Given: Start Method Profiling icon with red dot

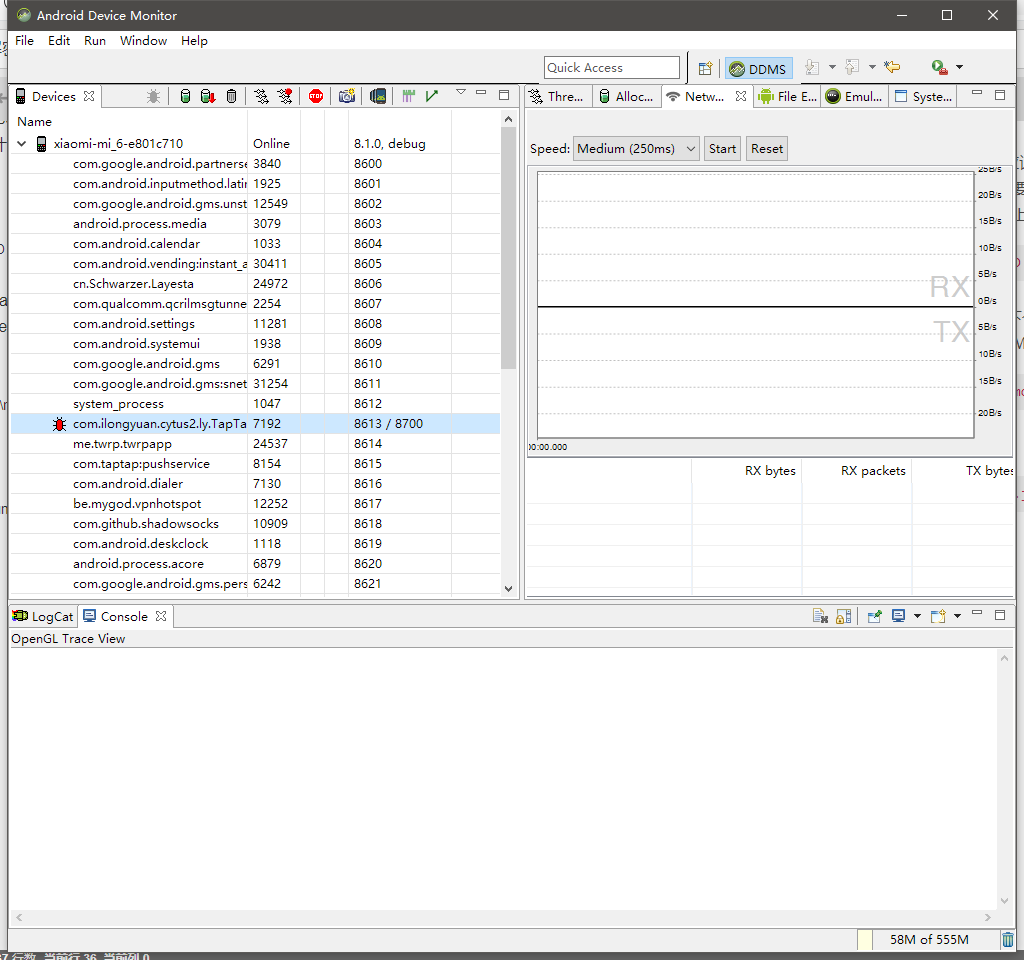Looking at the screenshot, I should pyautogui.click(x=285, y=97).
